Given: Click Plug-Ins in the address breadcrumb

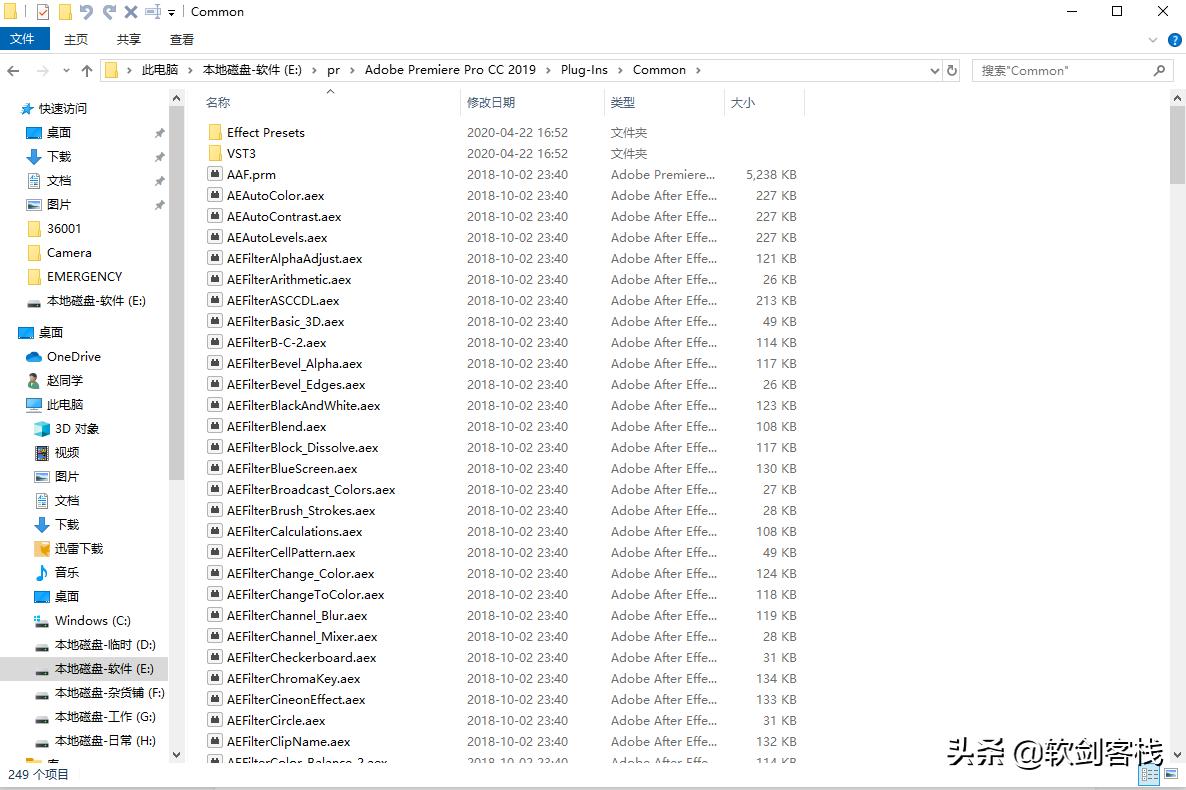Looking at the screenshot, I should pyautogui.click(x=584, y=70).
